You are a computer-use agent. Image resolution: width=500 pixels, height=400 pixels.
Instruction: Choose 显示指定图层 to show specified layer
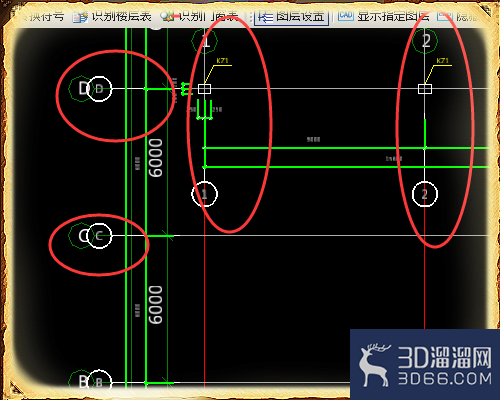click(393, 16)
